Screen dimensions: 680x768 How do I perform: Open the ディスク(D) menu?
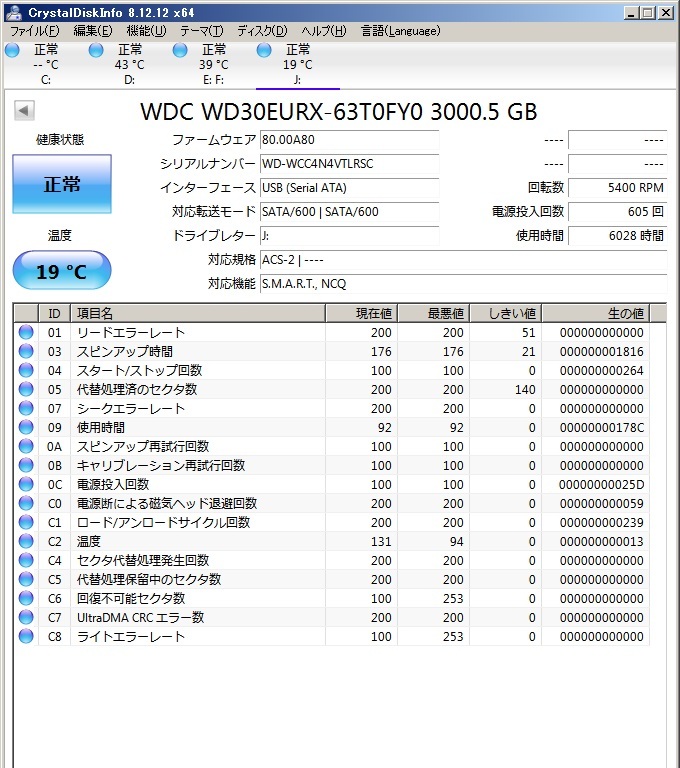pos(262,31)
